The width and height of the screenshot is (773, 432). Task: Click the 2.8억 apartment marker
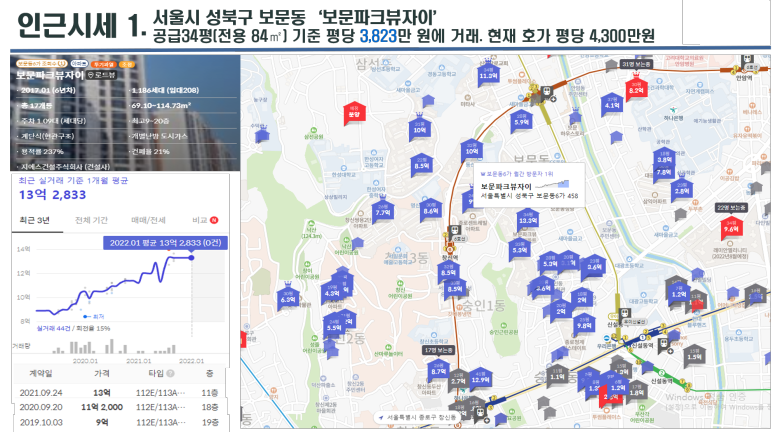(682, 189)
